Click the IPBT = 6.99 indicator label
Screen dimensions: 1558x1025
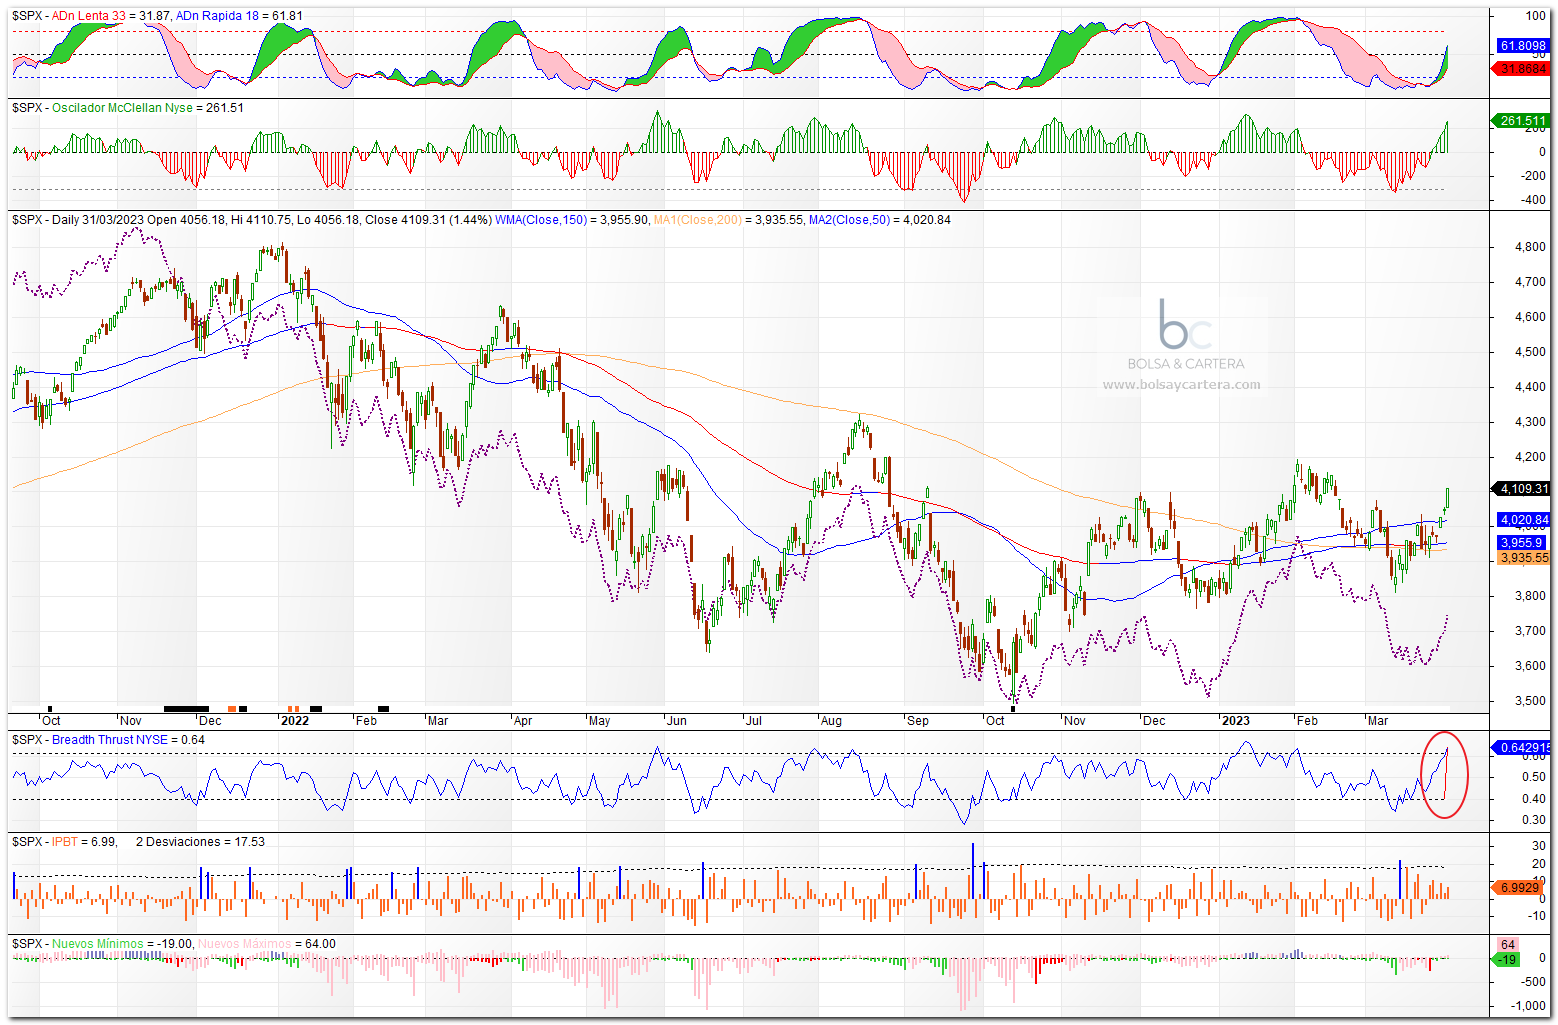pyautogui.click(x=84, y=842)
